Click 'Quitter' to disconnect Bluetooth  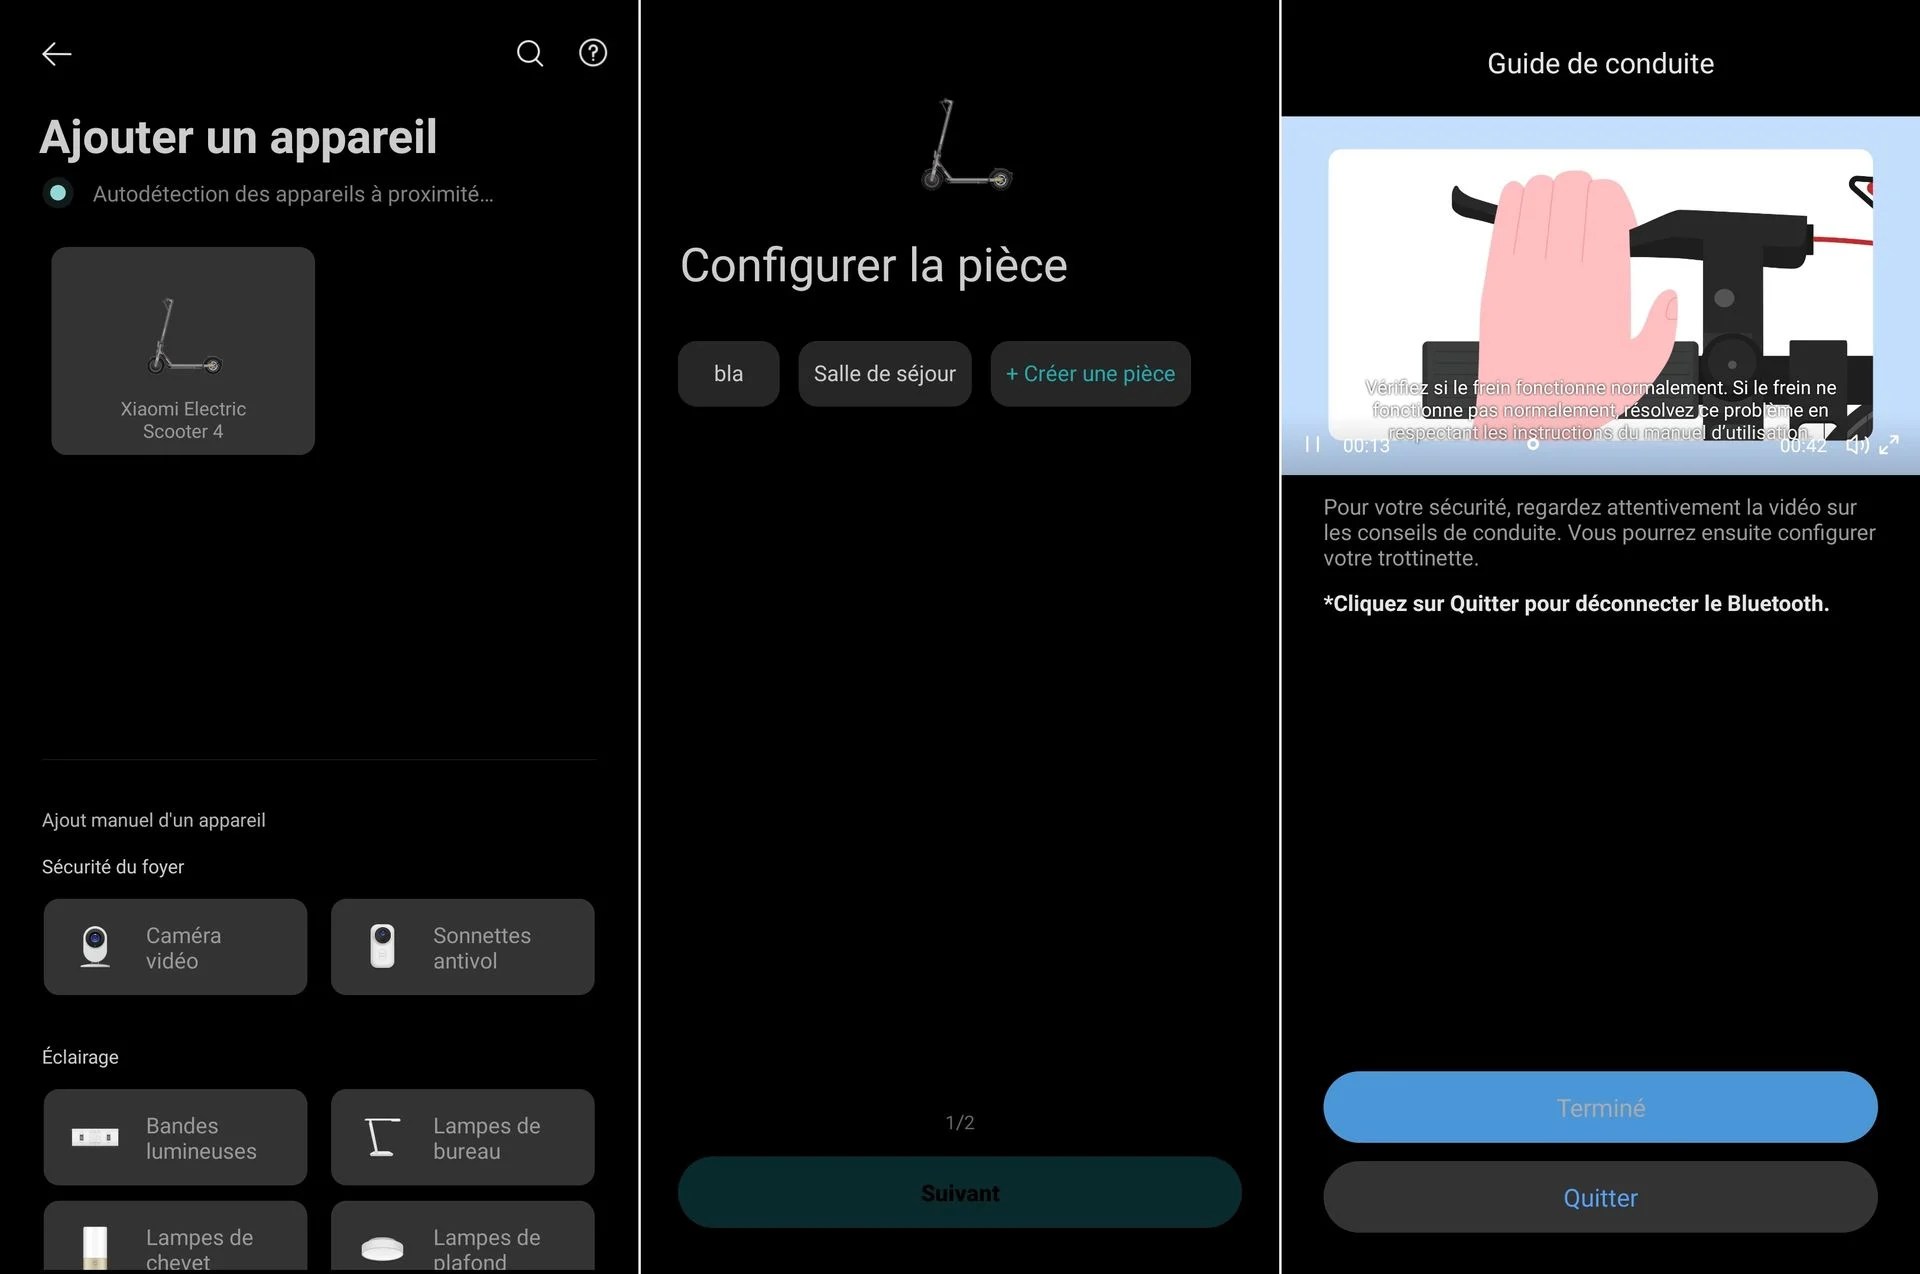[1599, 1192]
